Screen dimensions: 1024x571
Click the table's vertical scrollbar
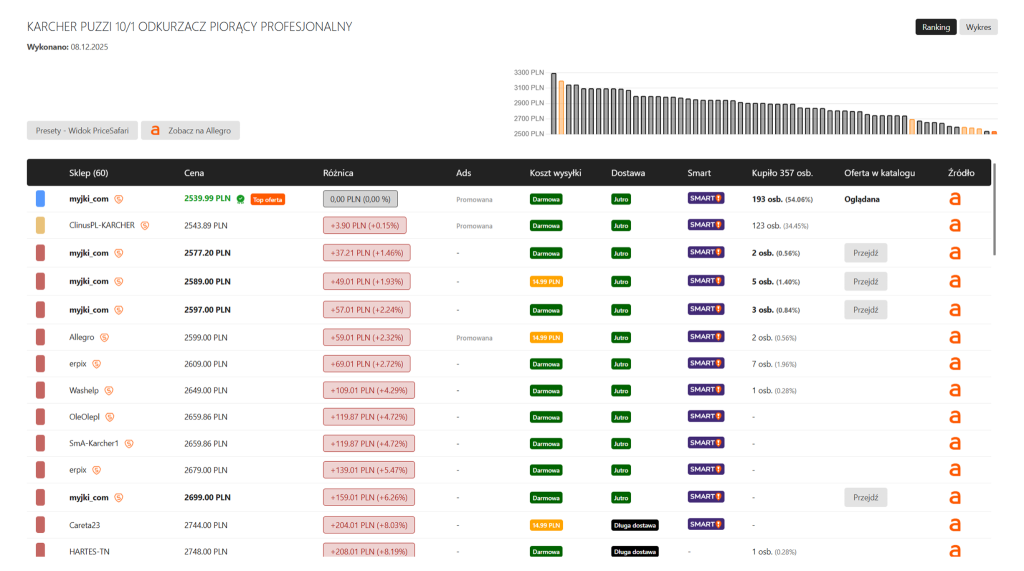(995, 220)
